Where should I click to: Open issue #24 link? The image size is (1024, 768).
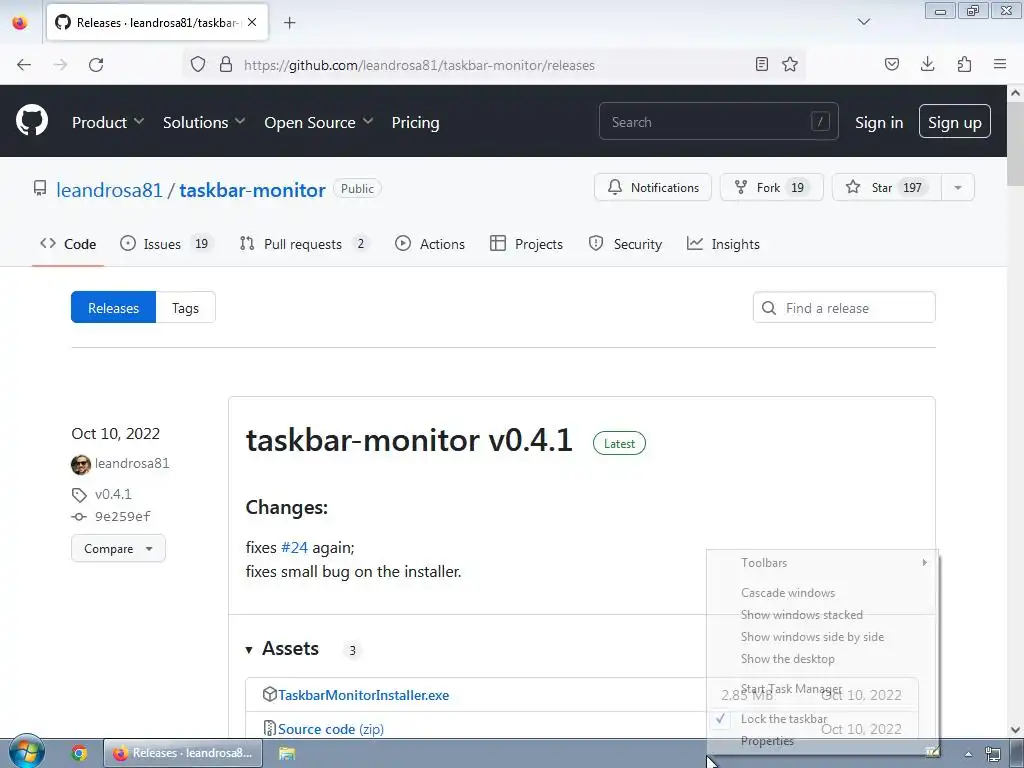[x=294, y=547]
